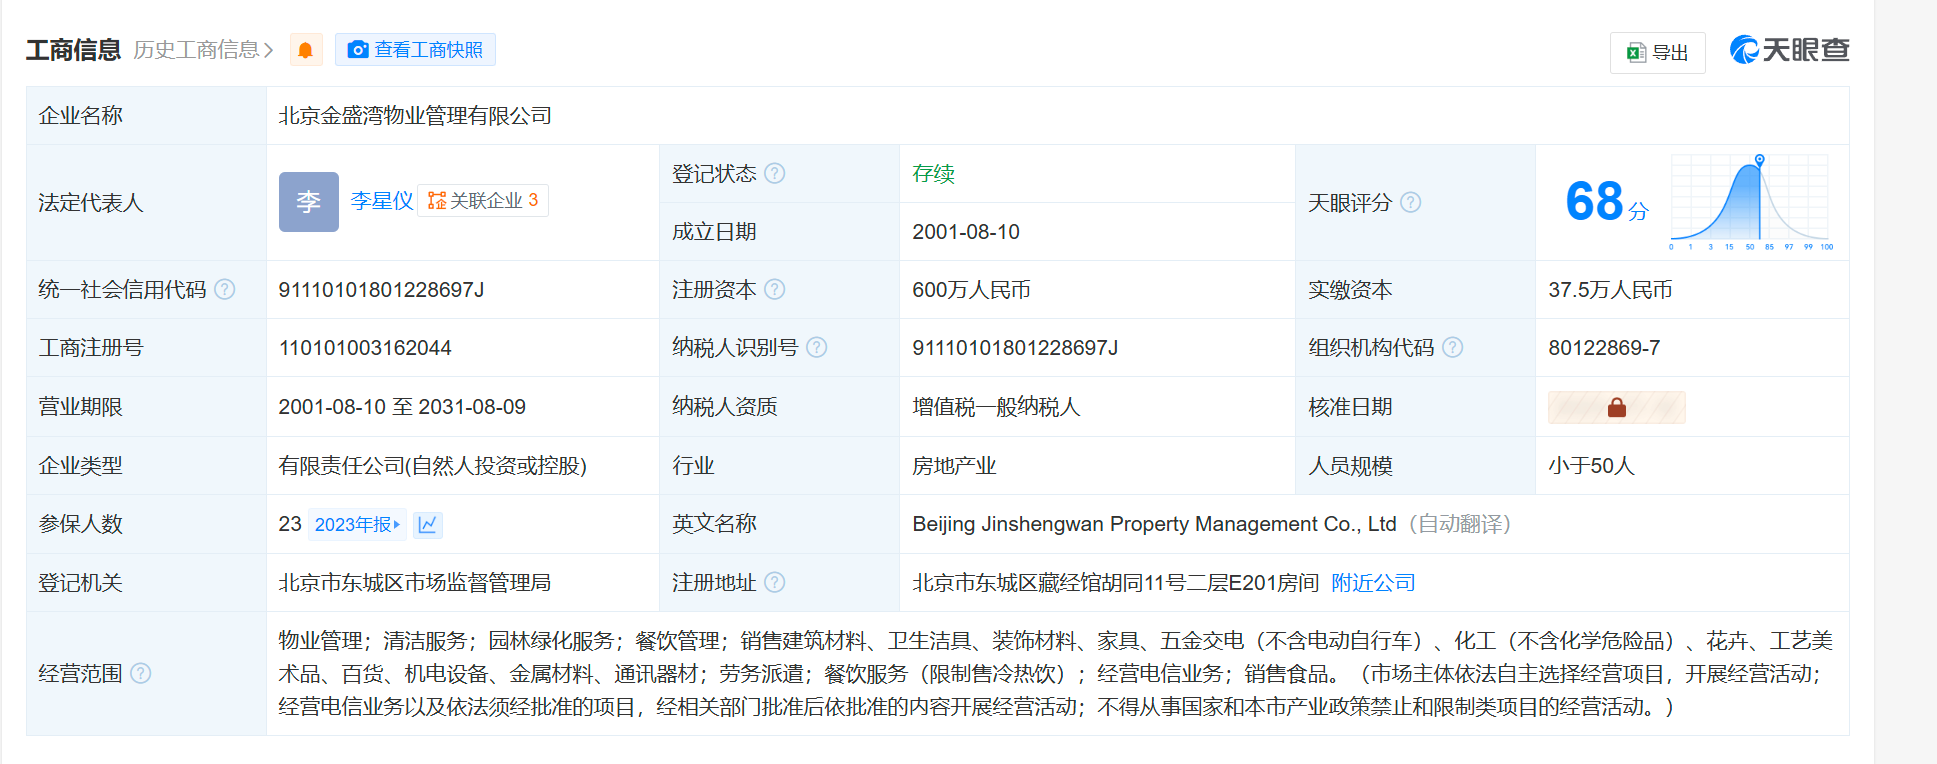Click the 天眼查 logo
The image size is (1937, 764).
[x=1789, y=50]
